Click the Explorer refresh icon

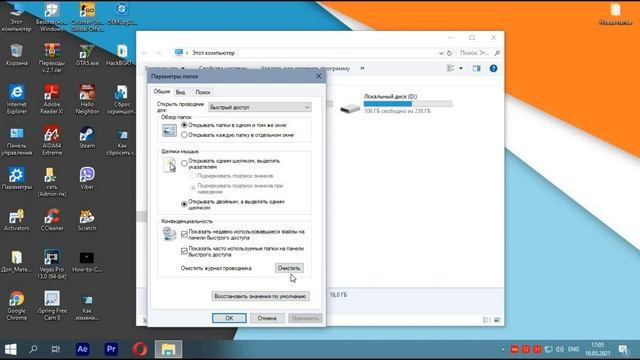449,53
